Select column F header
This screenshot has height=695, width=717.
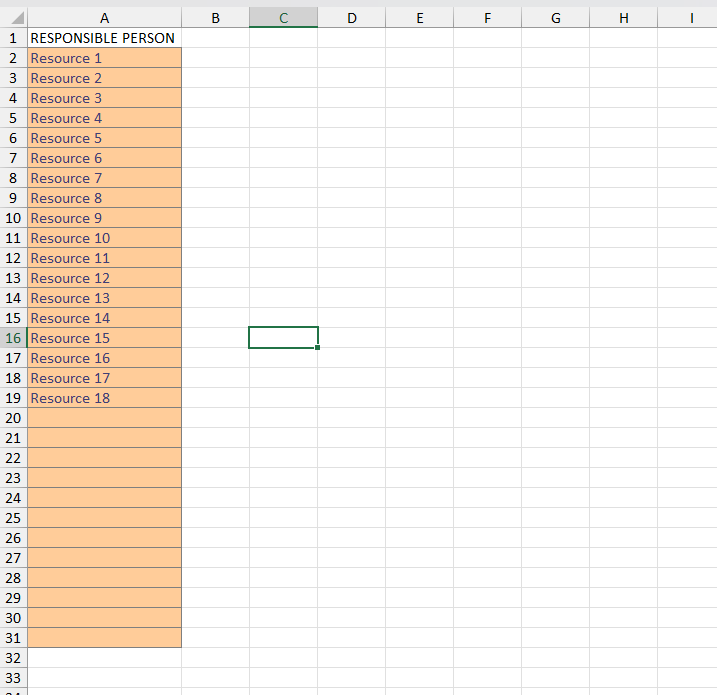tap(487, 18)
